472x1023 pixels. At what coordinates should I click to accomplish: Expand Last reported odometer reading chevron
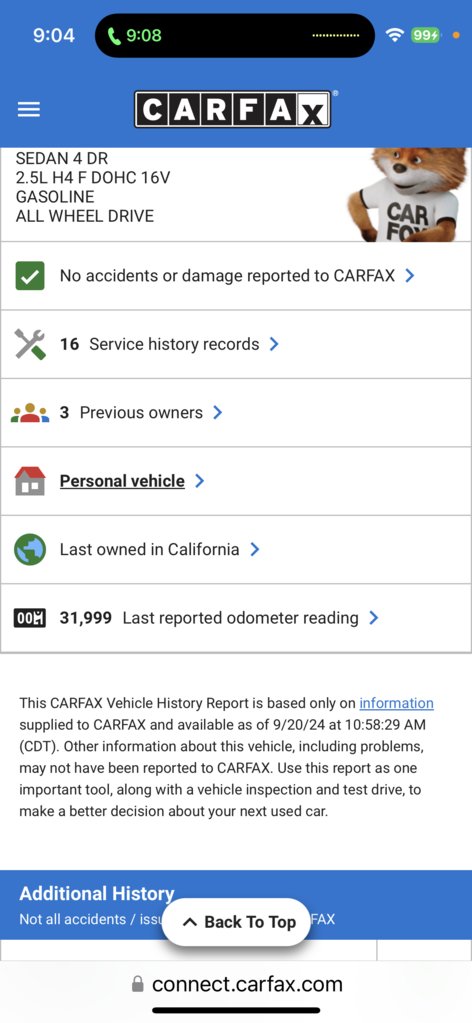(373, 618)
